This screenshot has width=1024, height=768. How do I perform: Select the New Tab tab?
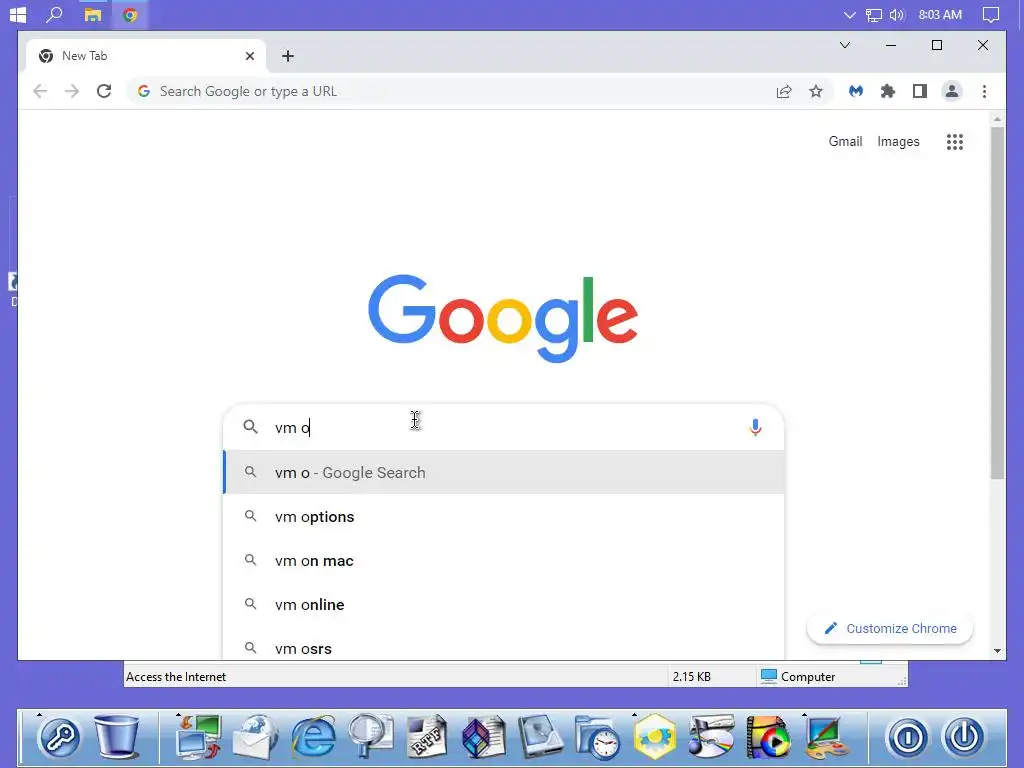(x=145, y=56)
